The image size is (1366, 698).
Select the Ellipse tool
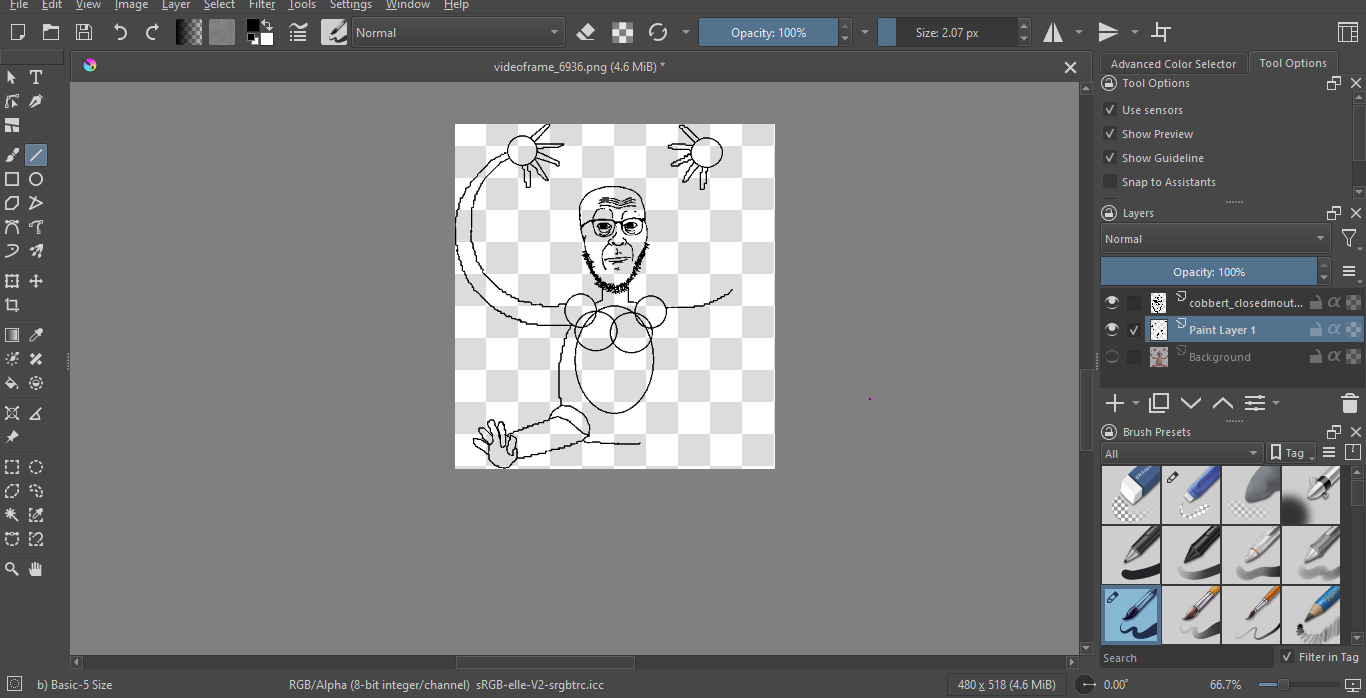click(x=36, y=179)
